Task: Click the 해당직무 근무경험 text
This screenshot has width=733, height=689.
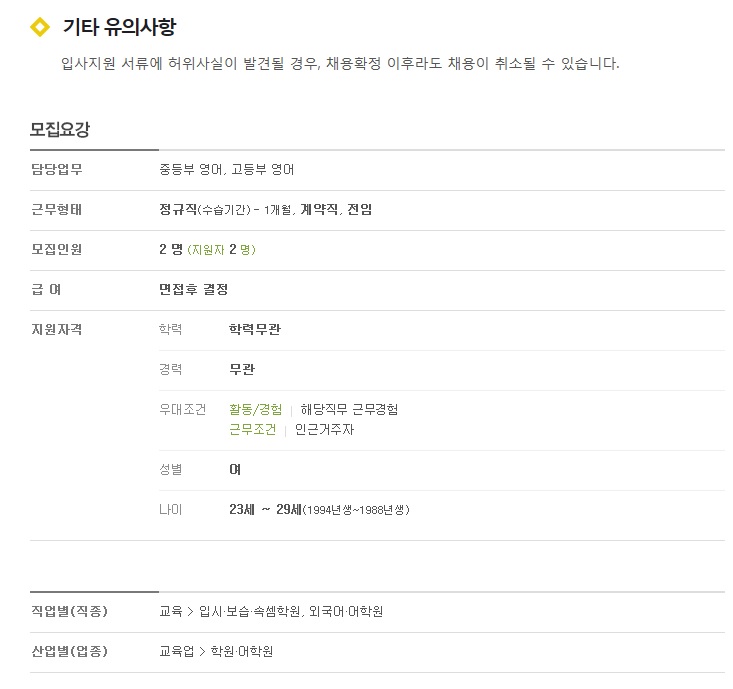Action: pyautogui.click(x=349, y=409)
